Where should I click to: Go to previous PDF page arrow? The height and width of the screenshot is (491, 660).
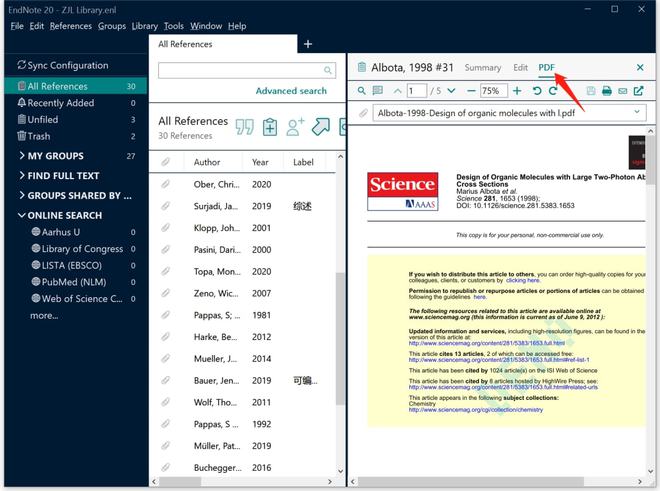(x=397, y=91)
